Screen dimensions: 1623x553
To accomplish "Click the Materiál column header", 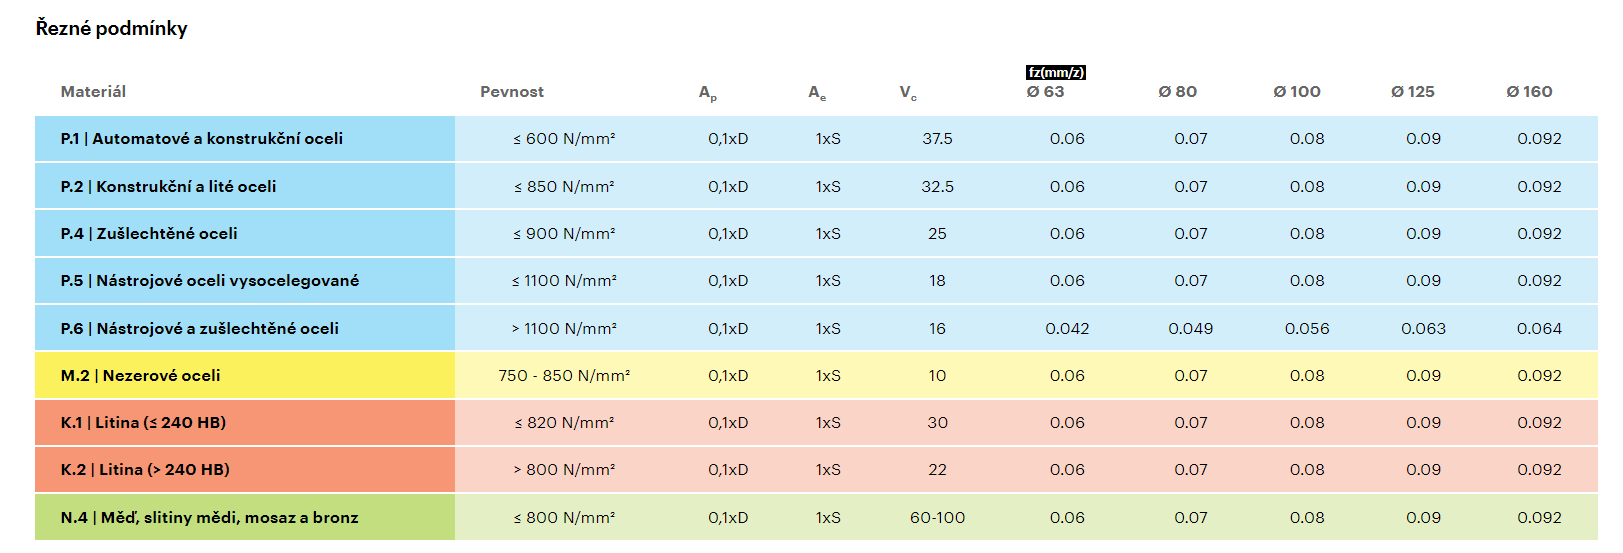I will (x=93, y=92).
